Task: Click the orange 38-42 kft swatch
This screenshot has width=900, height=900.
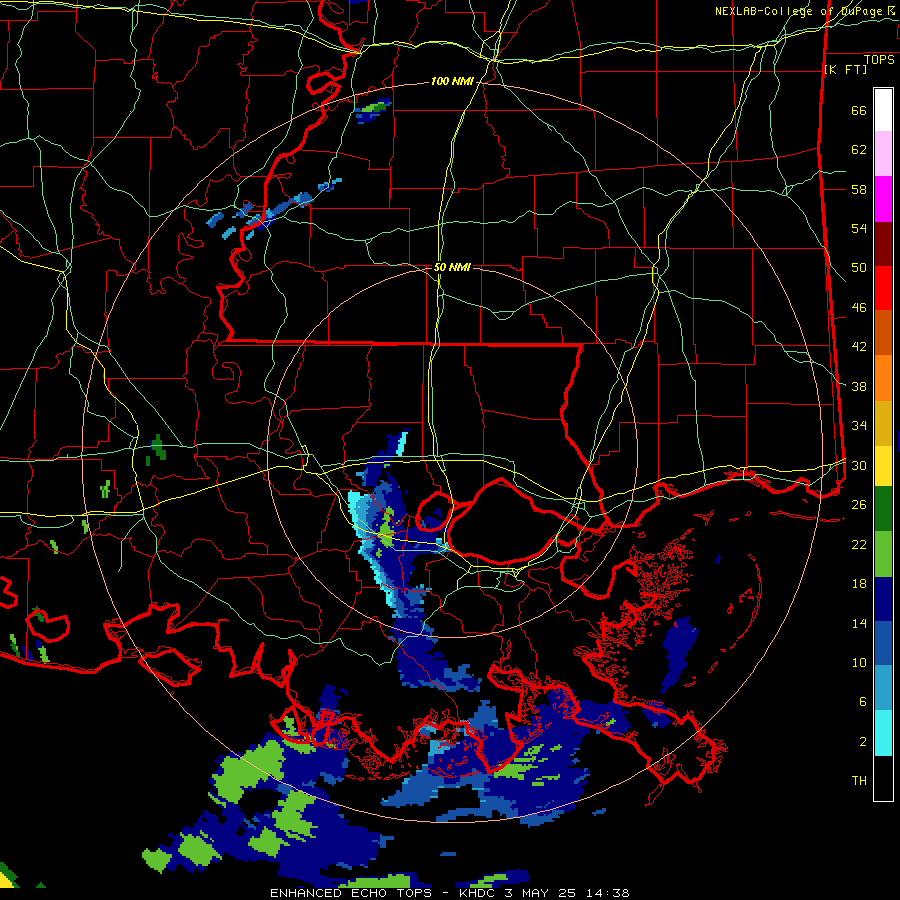Action: (x=883, y=378)
